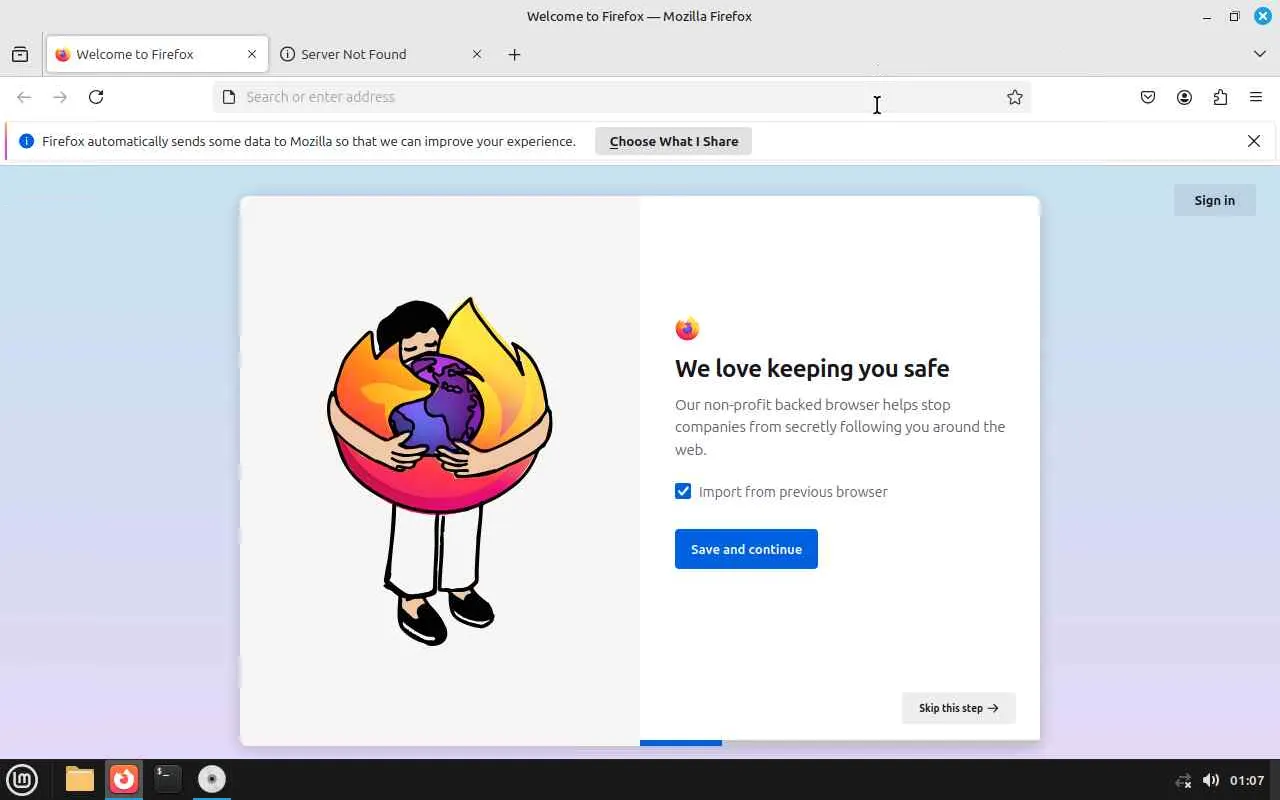1280x800 pixels.
Task: Click the taskbar clock showing 01:07
Action: pyautogui.click(x=1247, y=780)
